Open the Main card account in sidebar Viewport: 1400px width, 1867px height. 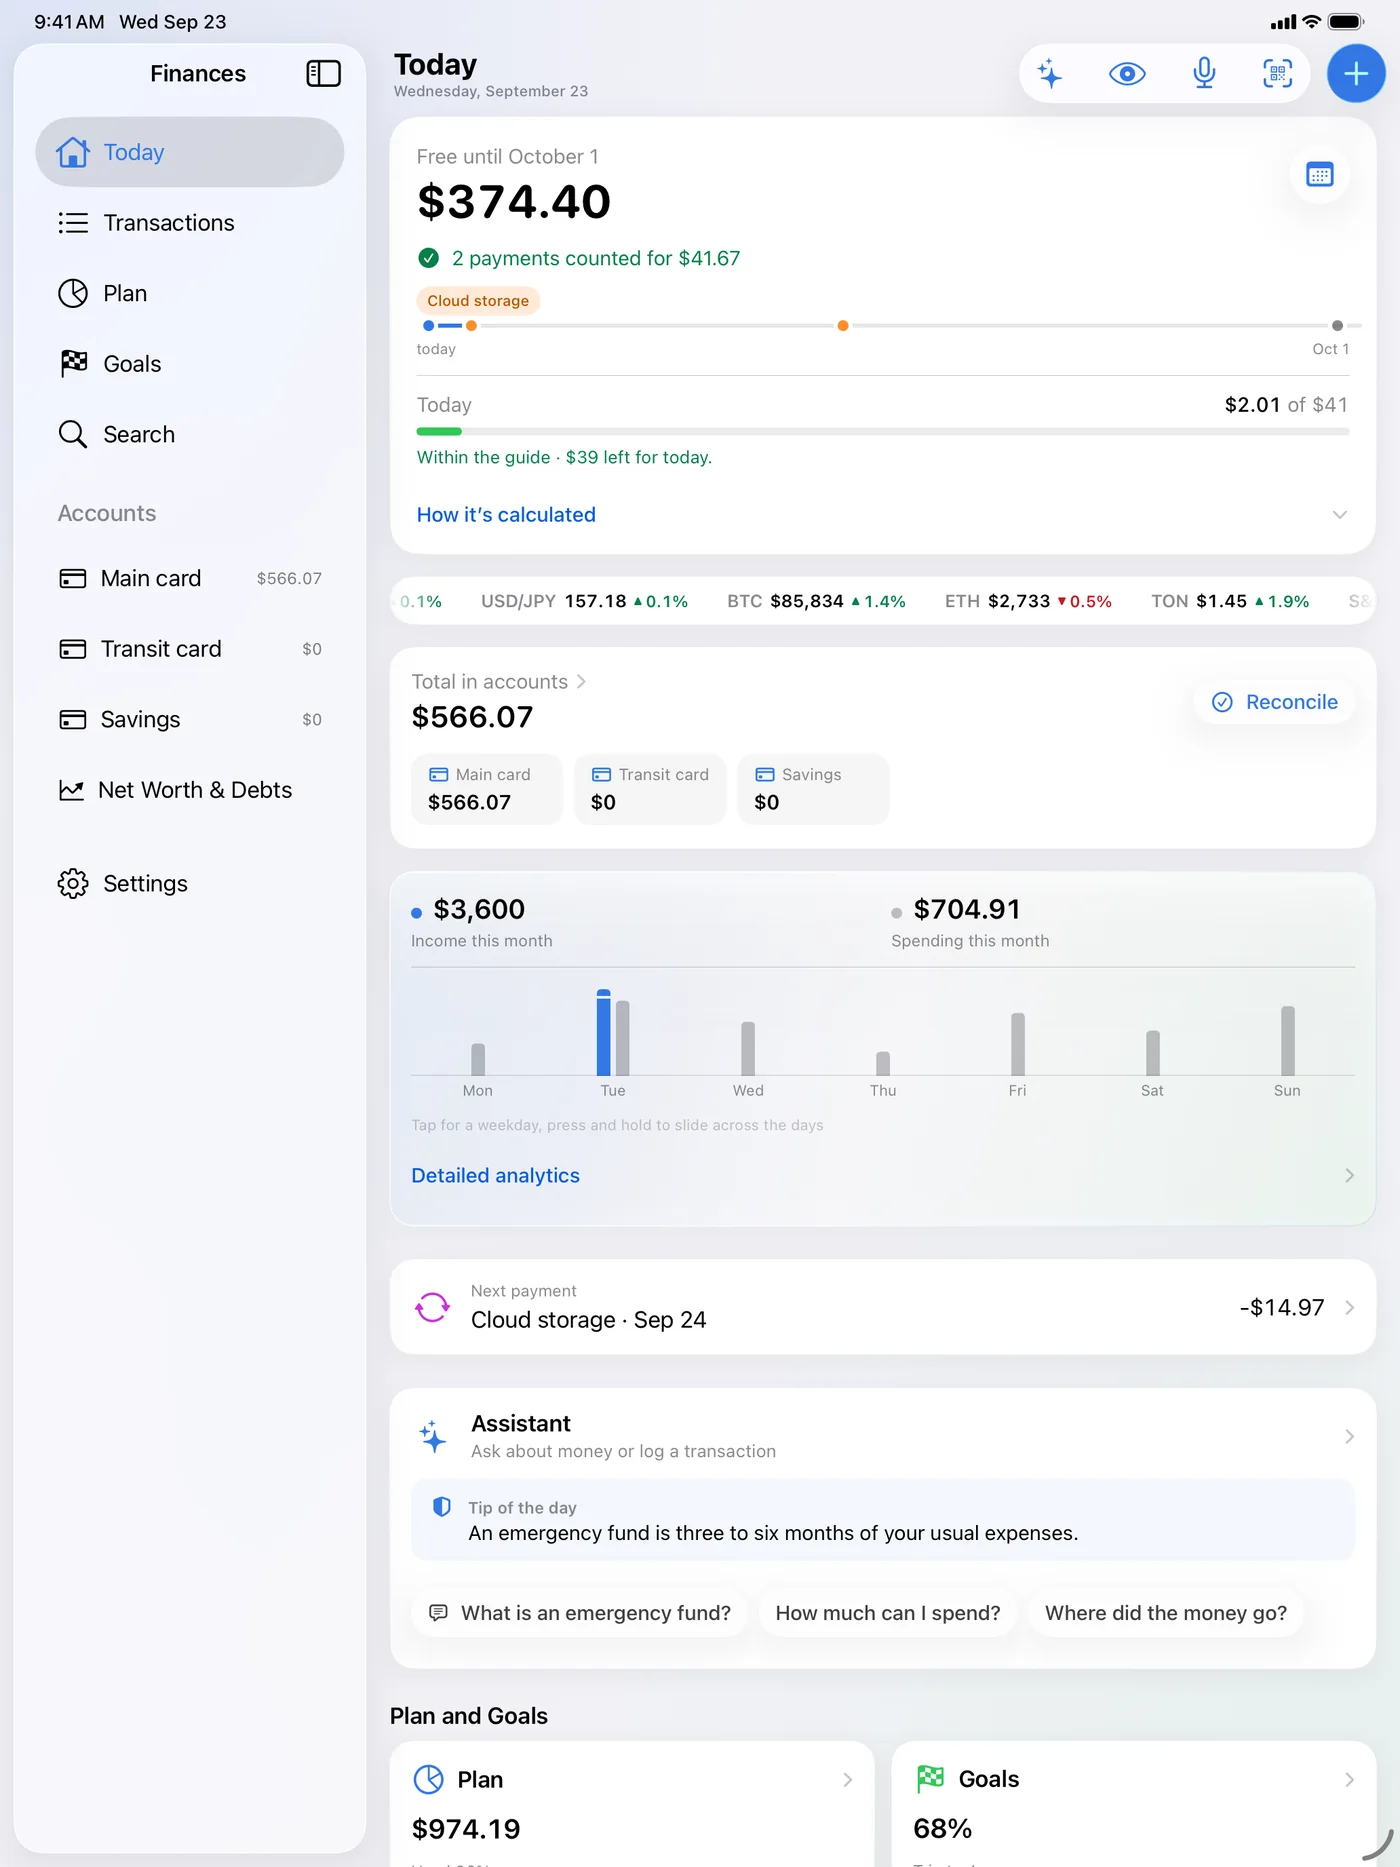[190, 578]
